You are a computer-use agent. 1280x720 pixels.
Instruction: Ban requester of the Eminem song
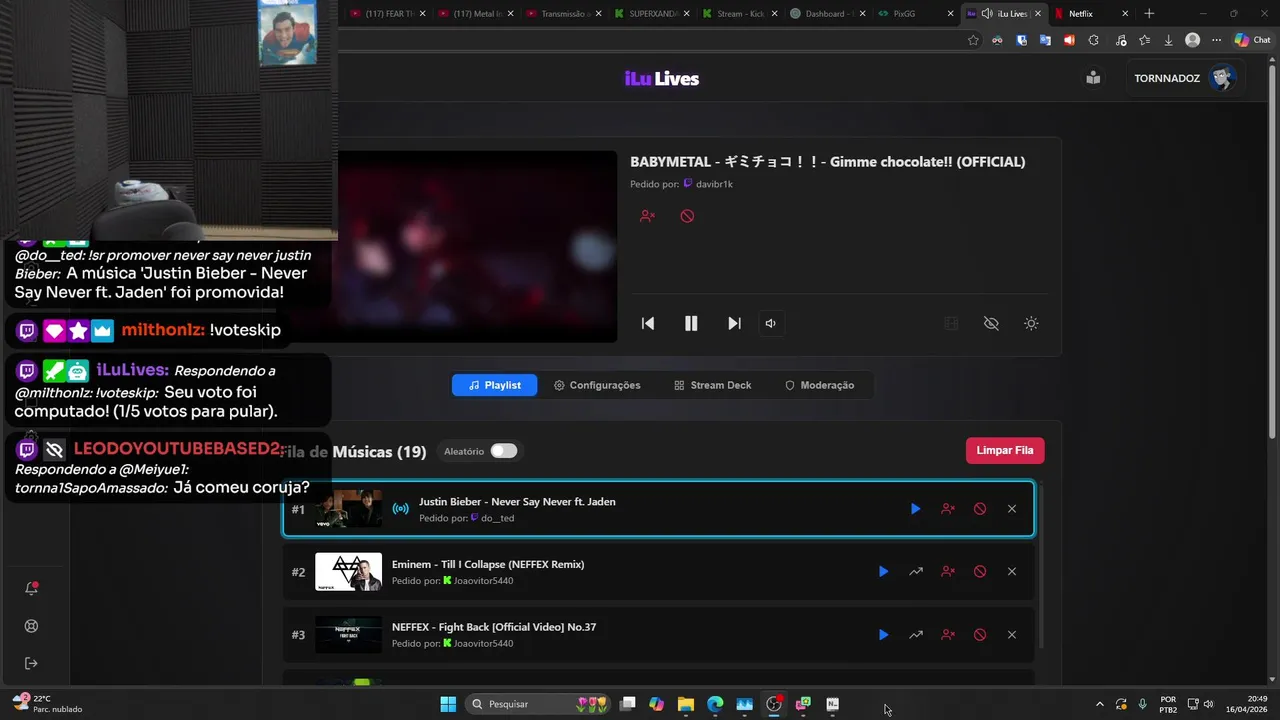[948, 572]
